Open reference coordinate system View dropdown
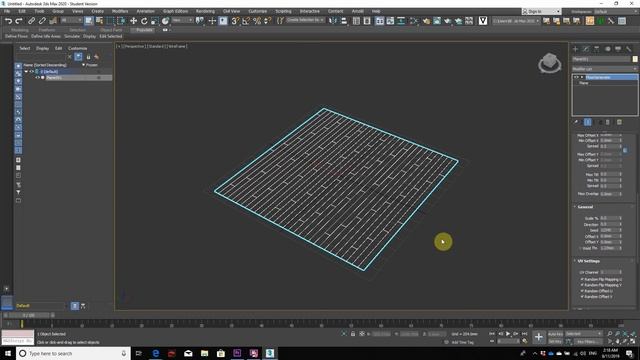Image resolution: width=640 pixels, height=360 pixels. click(x=182, y=20)
